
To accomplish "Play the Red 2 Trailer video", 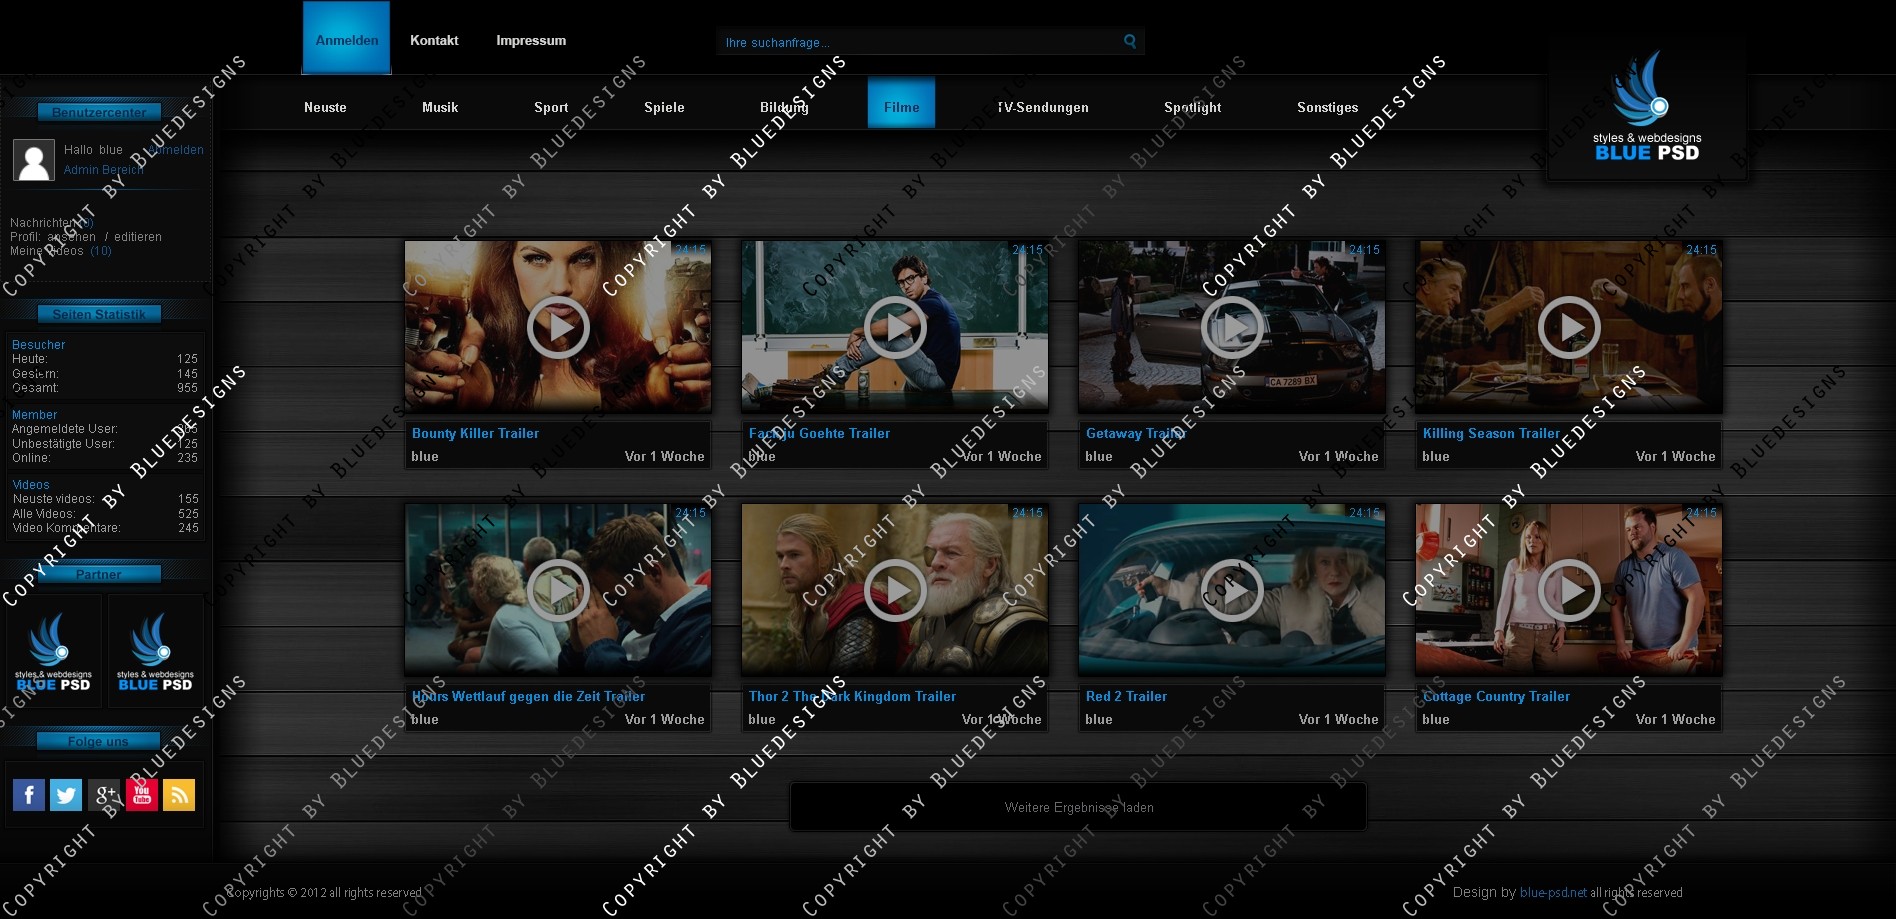I will (x=1232, y=590).
